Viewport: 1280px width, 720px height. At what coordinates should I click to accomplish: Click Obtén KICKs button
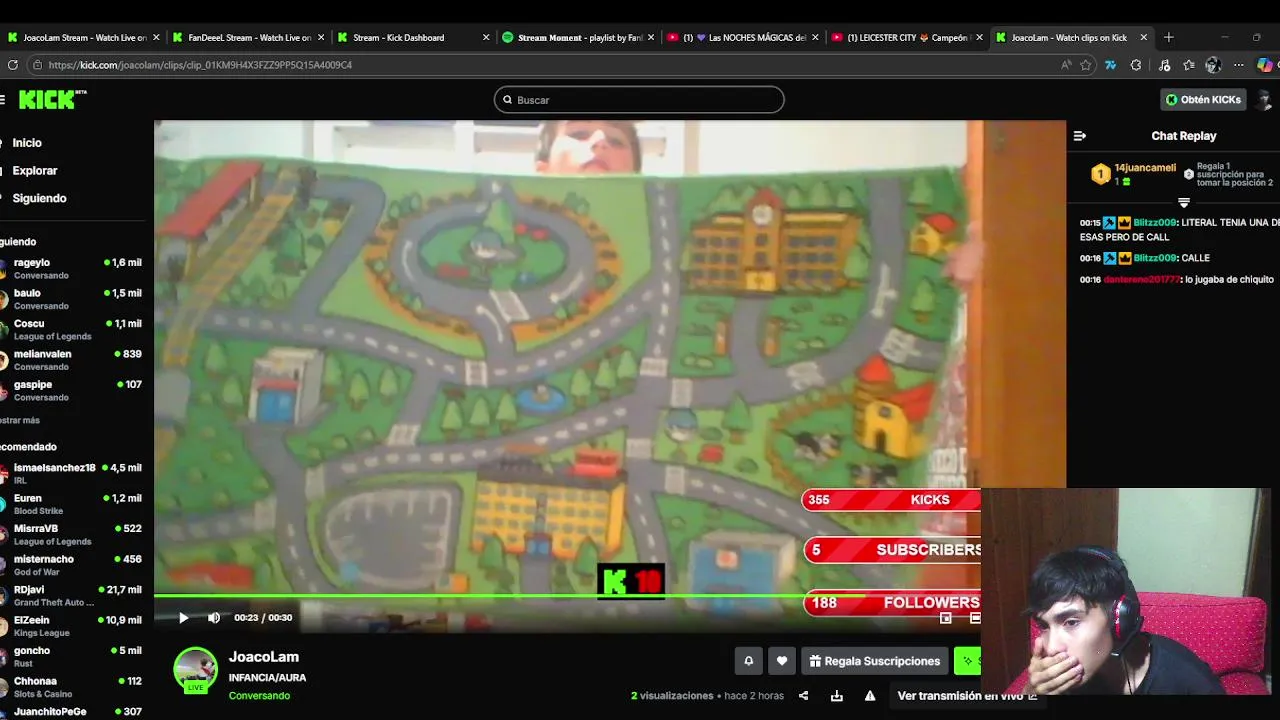click(x=1203, y=100)
